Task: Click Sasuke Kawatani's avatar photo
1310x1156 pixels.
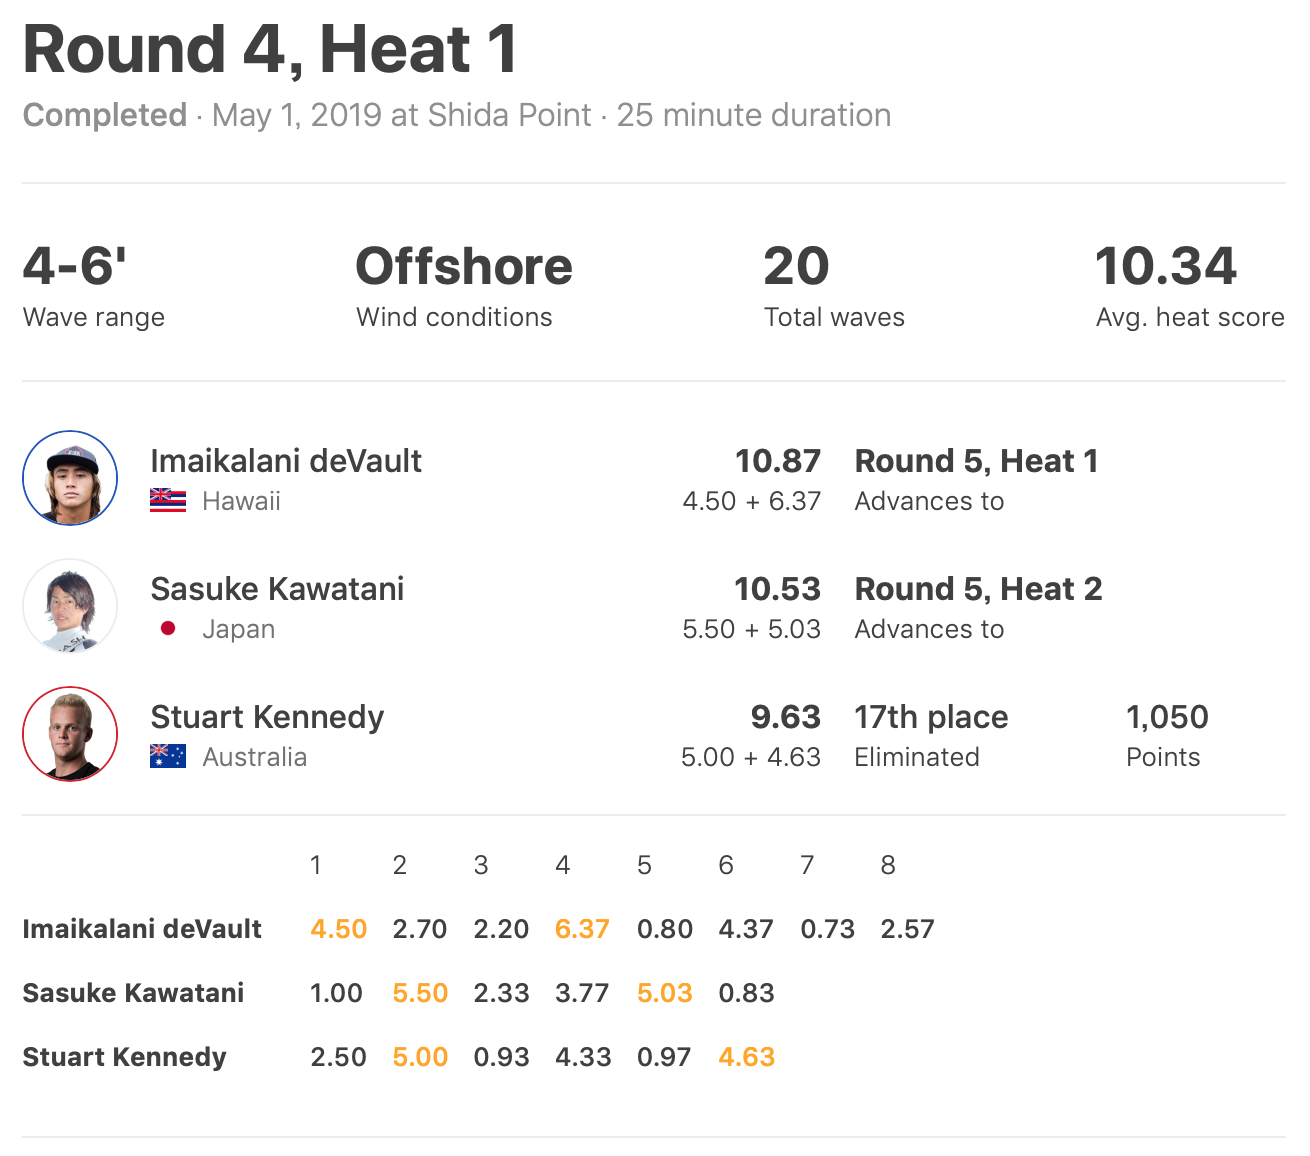Action: point(70,606)
